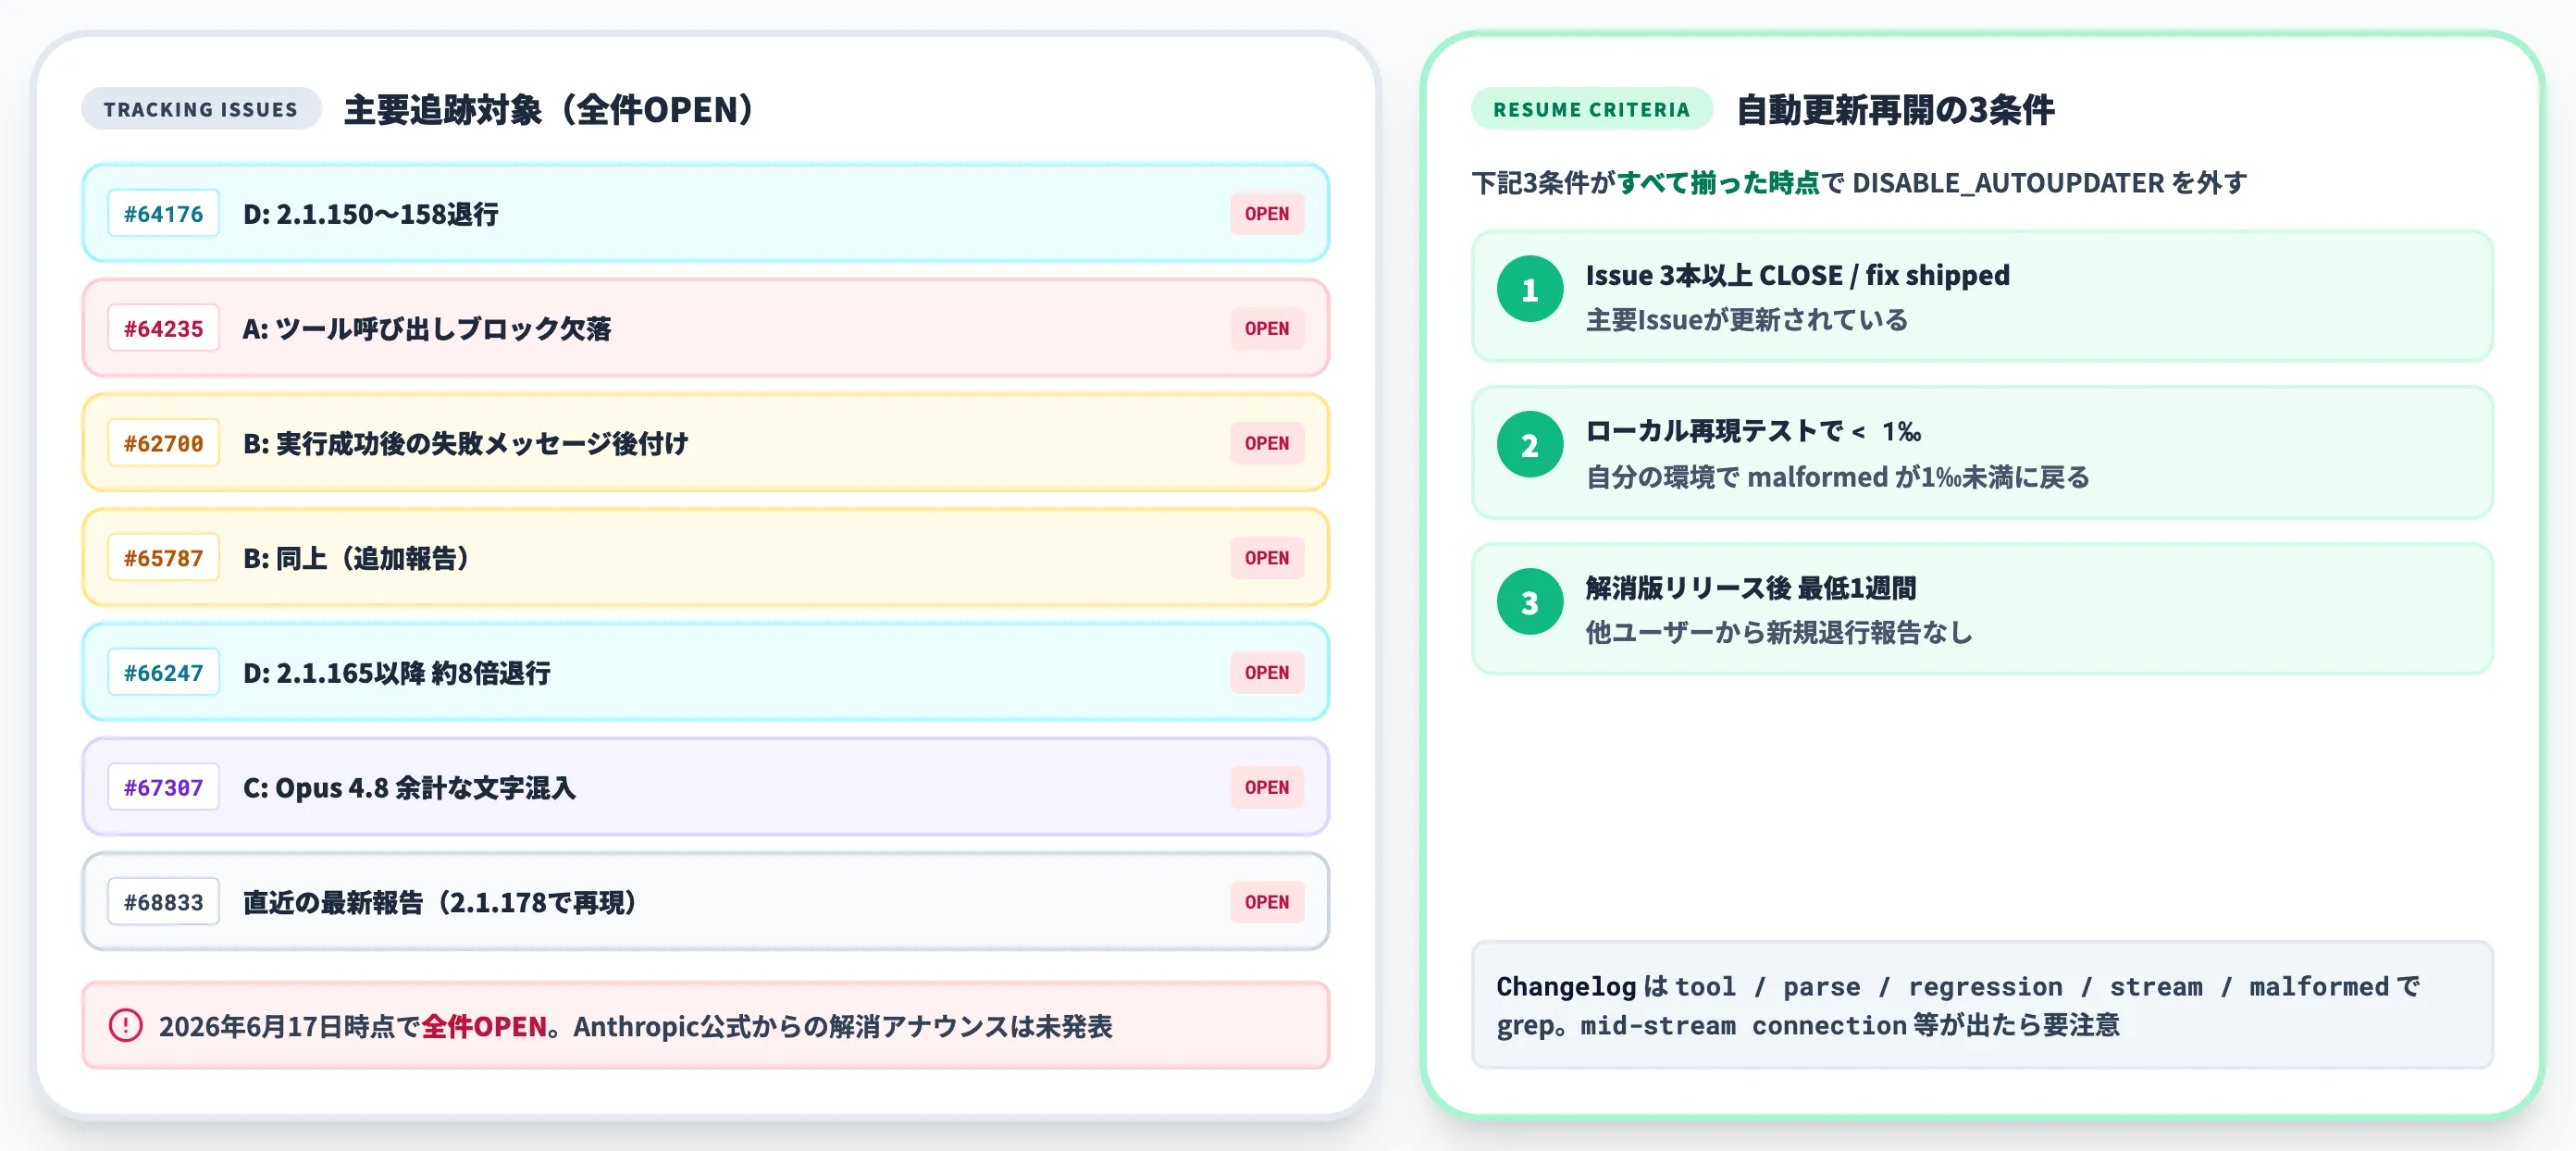Click the title '自動更新再開の3条件'
Viewport: 2576px width, 1151px height.
1894,109
